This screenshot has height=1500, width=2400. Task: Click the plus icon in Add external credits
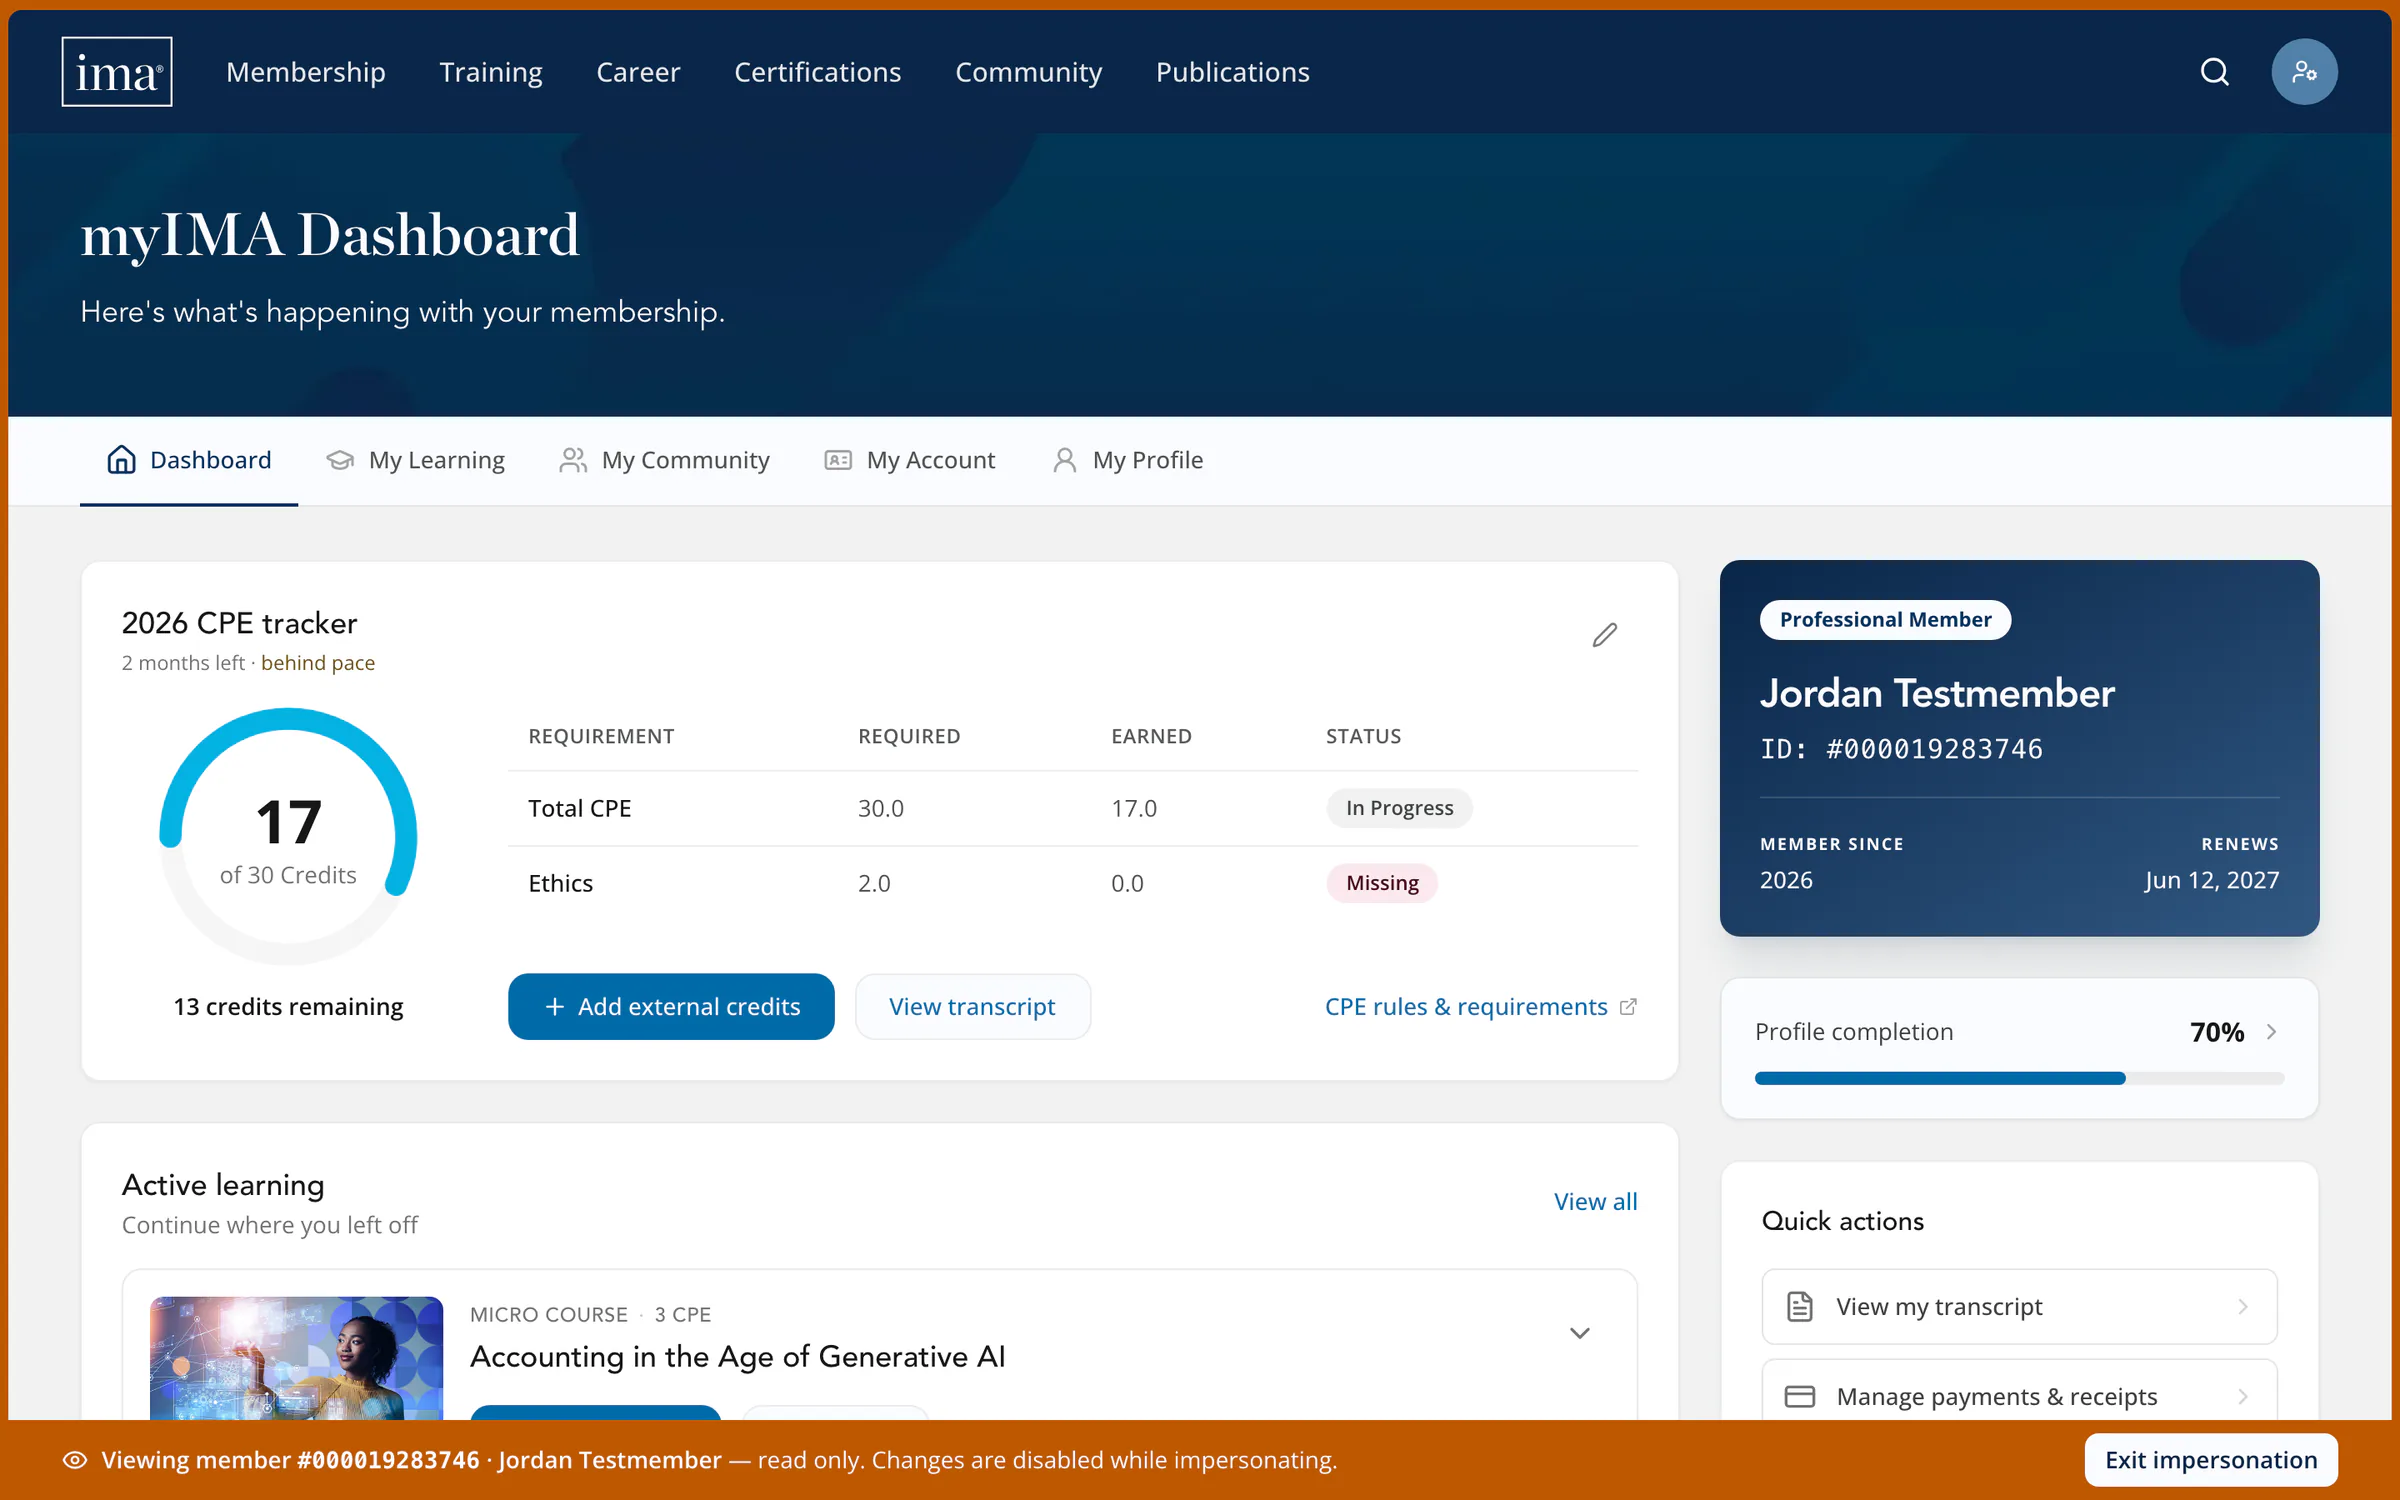pyautogui.click(x=555, y=1007)
